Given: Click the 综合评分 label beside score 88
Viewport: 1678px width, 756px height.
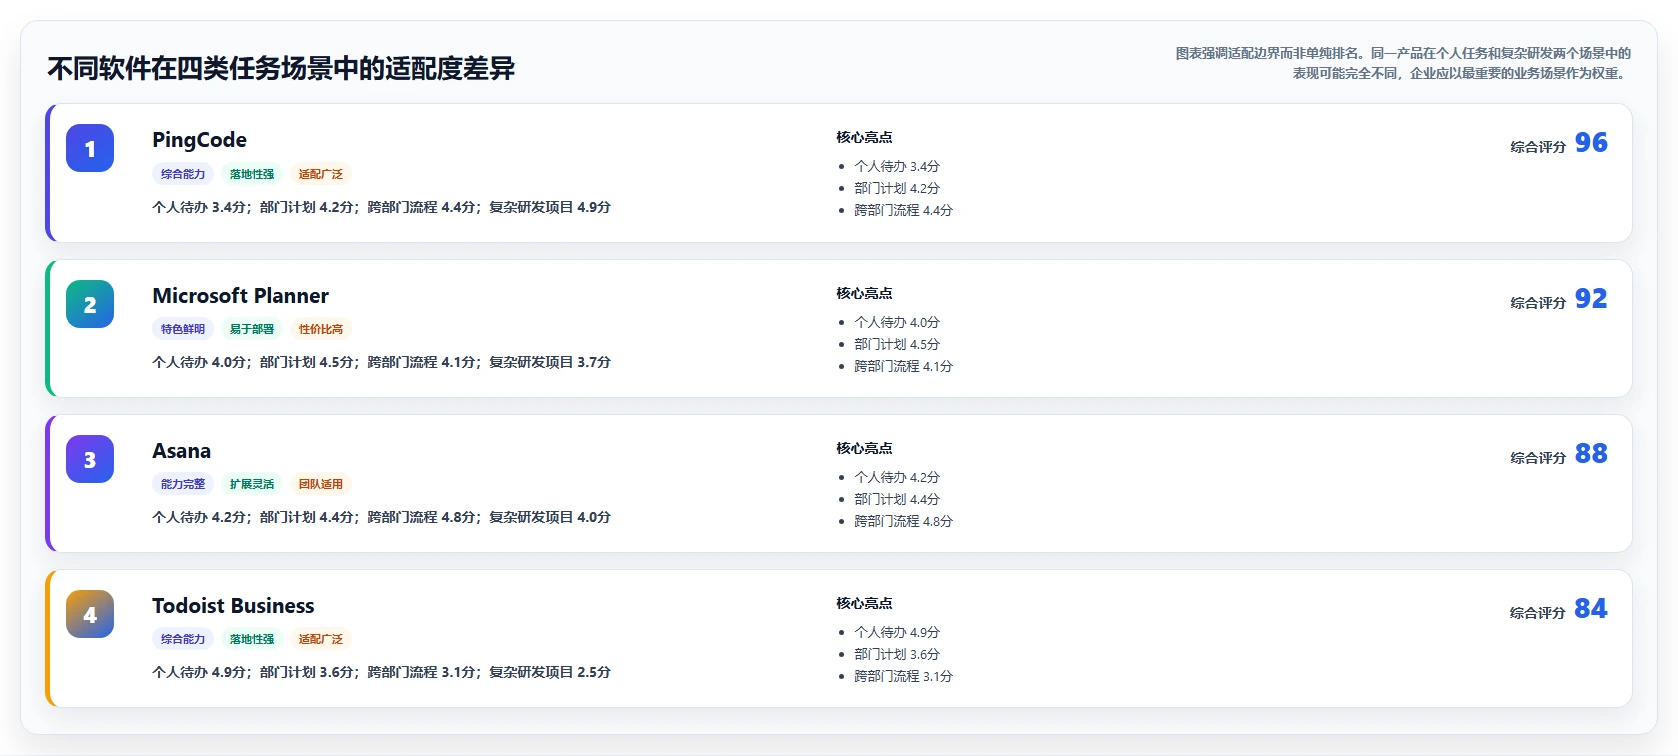Looking at the screenshot, I should pyautogui.click(x=1538, y=458).
